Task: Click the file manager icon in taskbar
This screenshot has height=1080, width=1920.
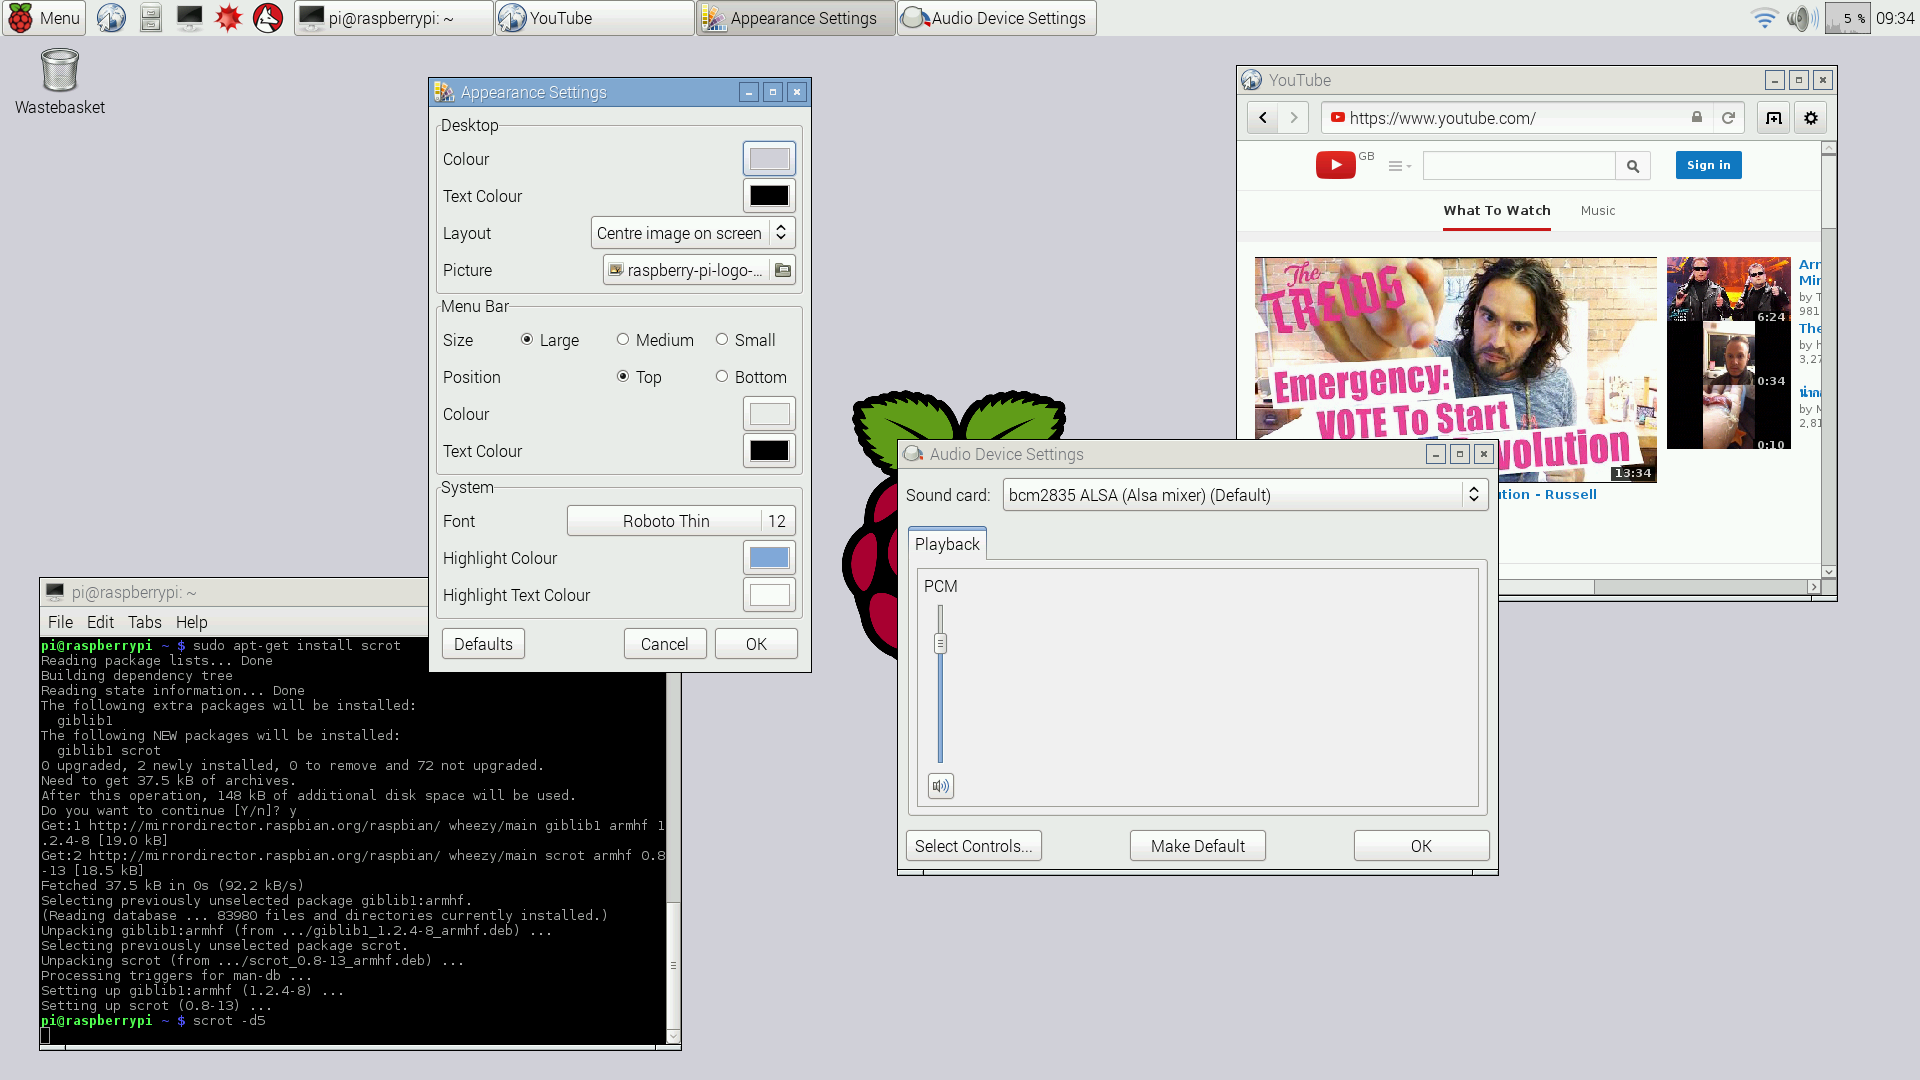Action: coord(149,17)
